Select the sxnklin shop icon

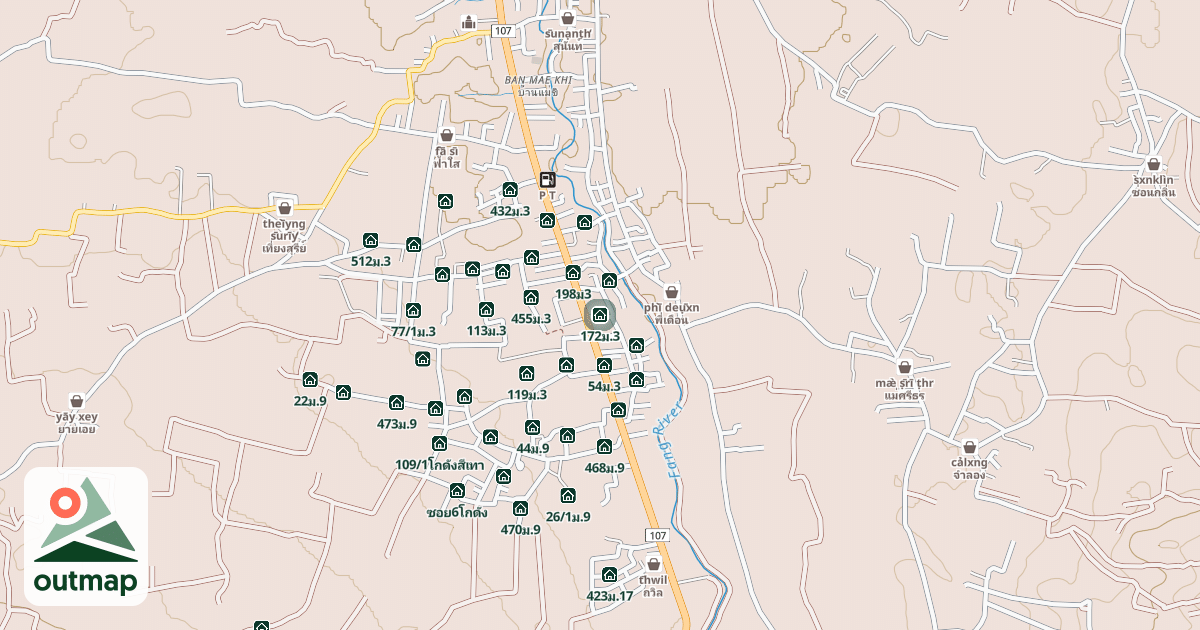coord(1153,164)
